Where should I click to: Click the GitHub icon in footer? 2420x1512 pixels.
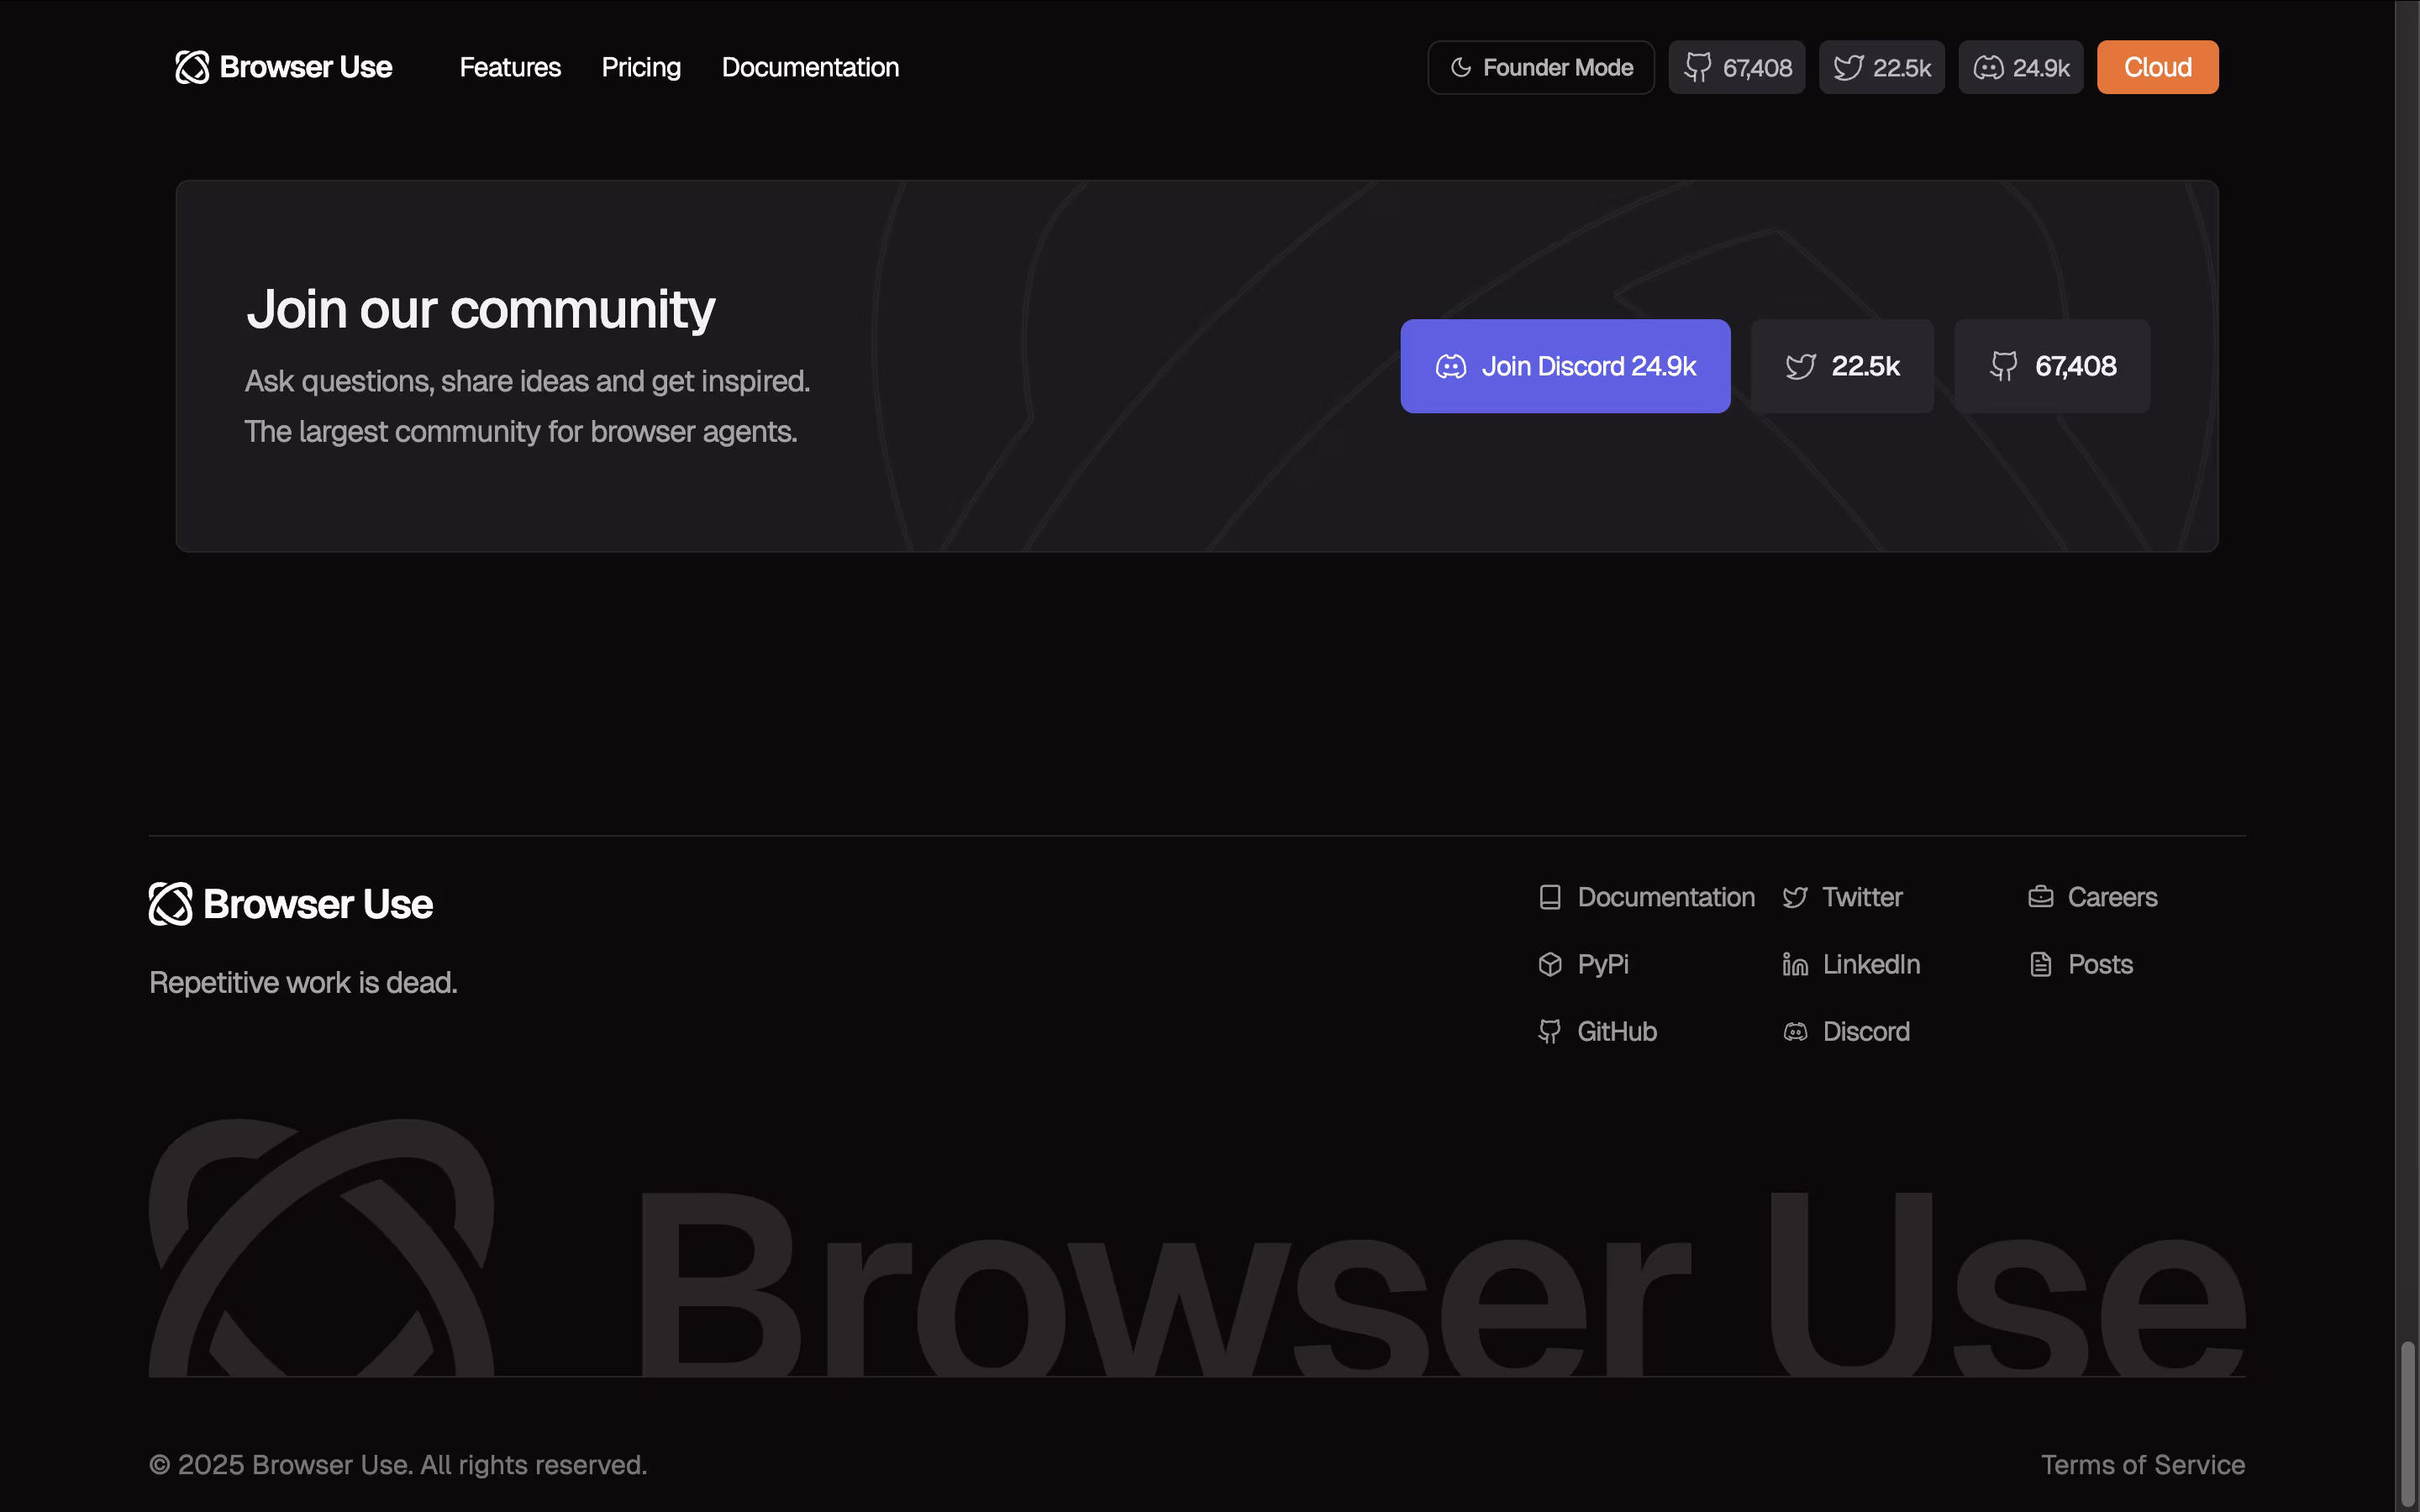coord(1550,1032)
